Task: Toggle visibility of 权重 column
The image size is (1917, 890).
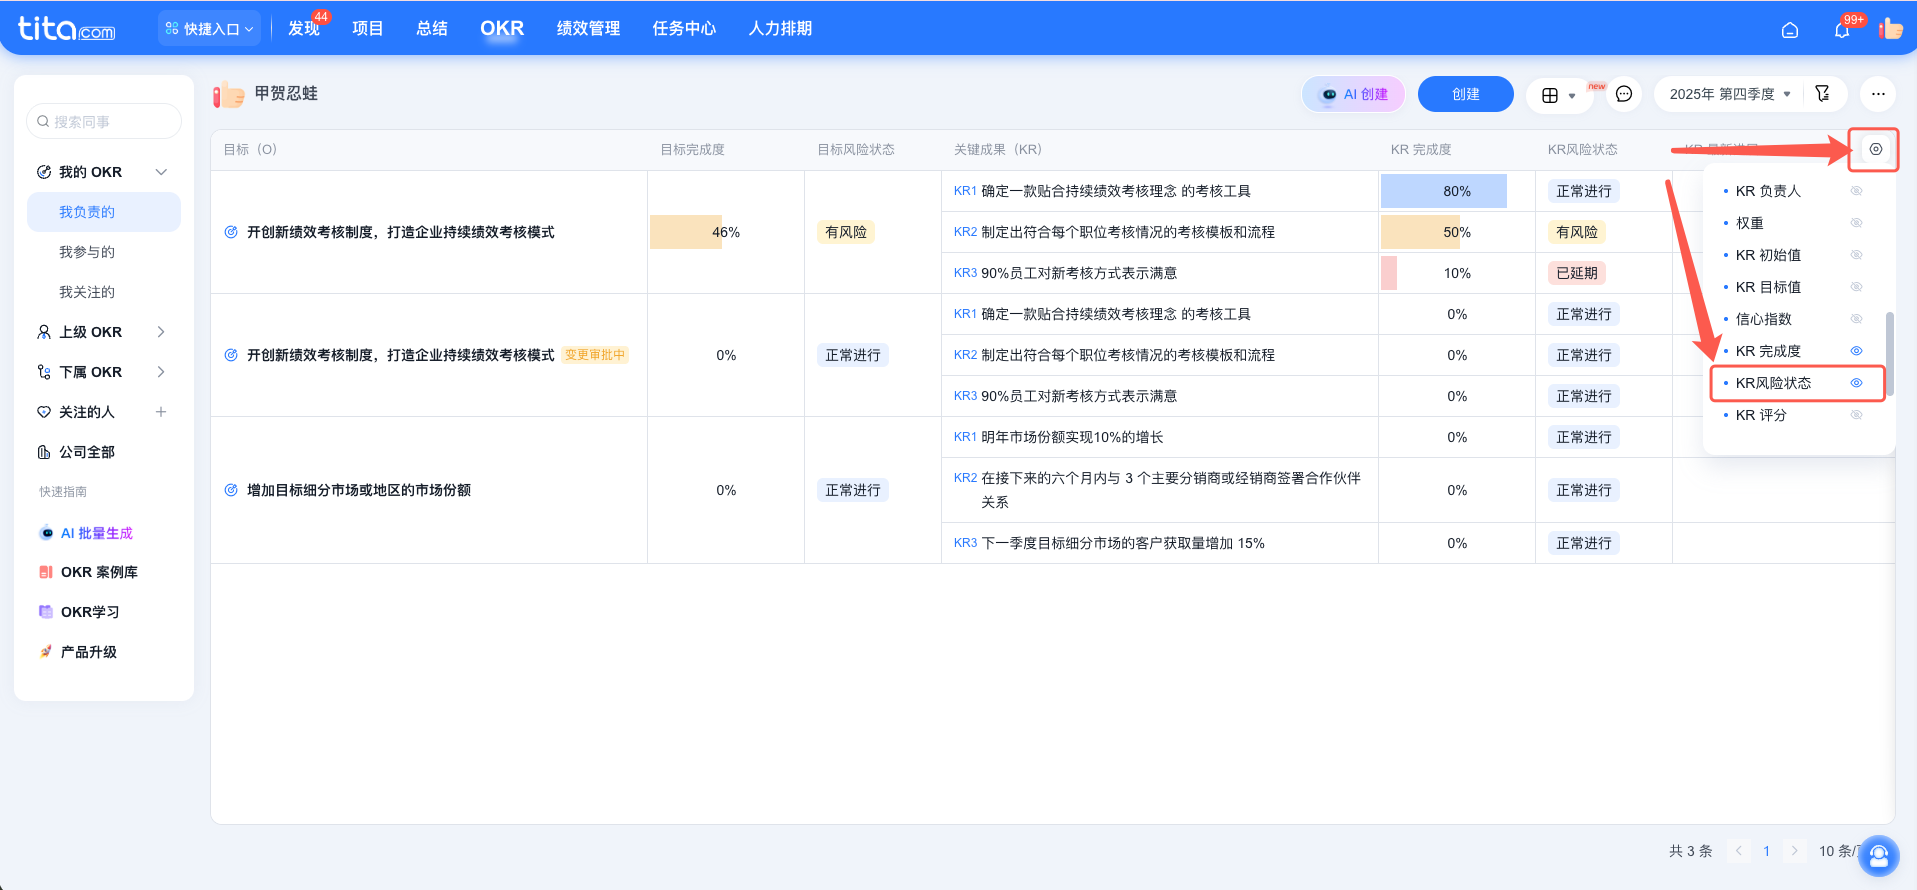Action: point(1856,223)
